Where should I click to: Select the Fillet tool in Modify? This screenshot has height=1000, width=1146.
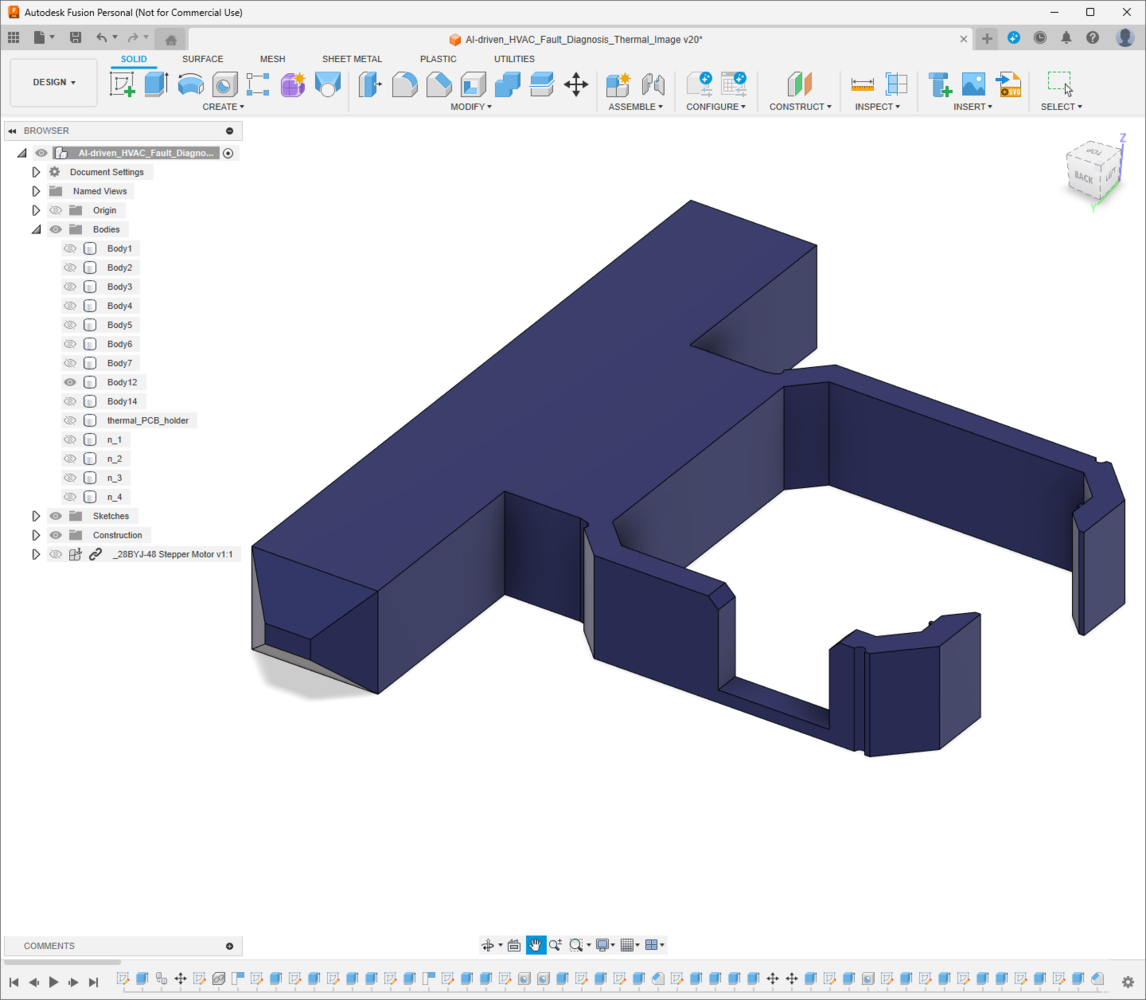(x=404, y=85)
